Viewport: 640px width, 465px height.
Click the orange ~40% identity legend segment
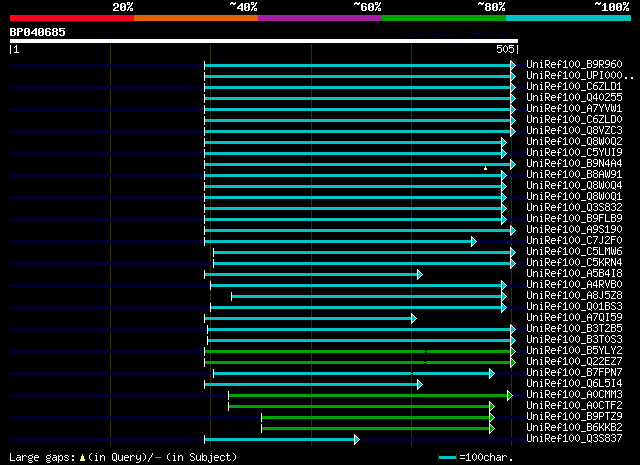tap(196, 18)
